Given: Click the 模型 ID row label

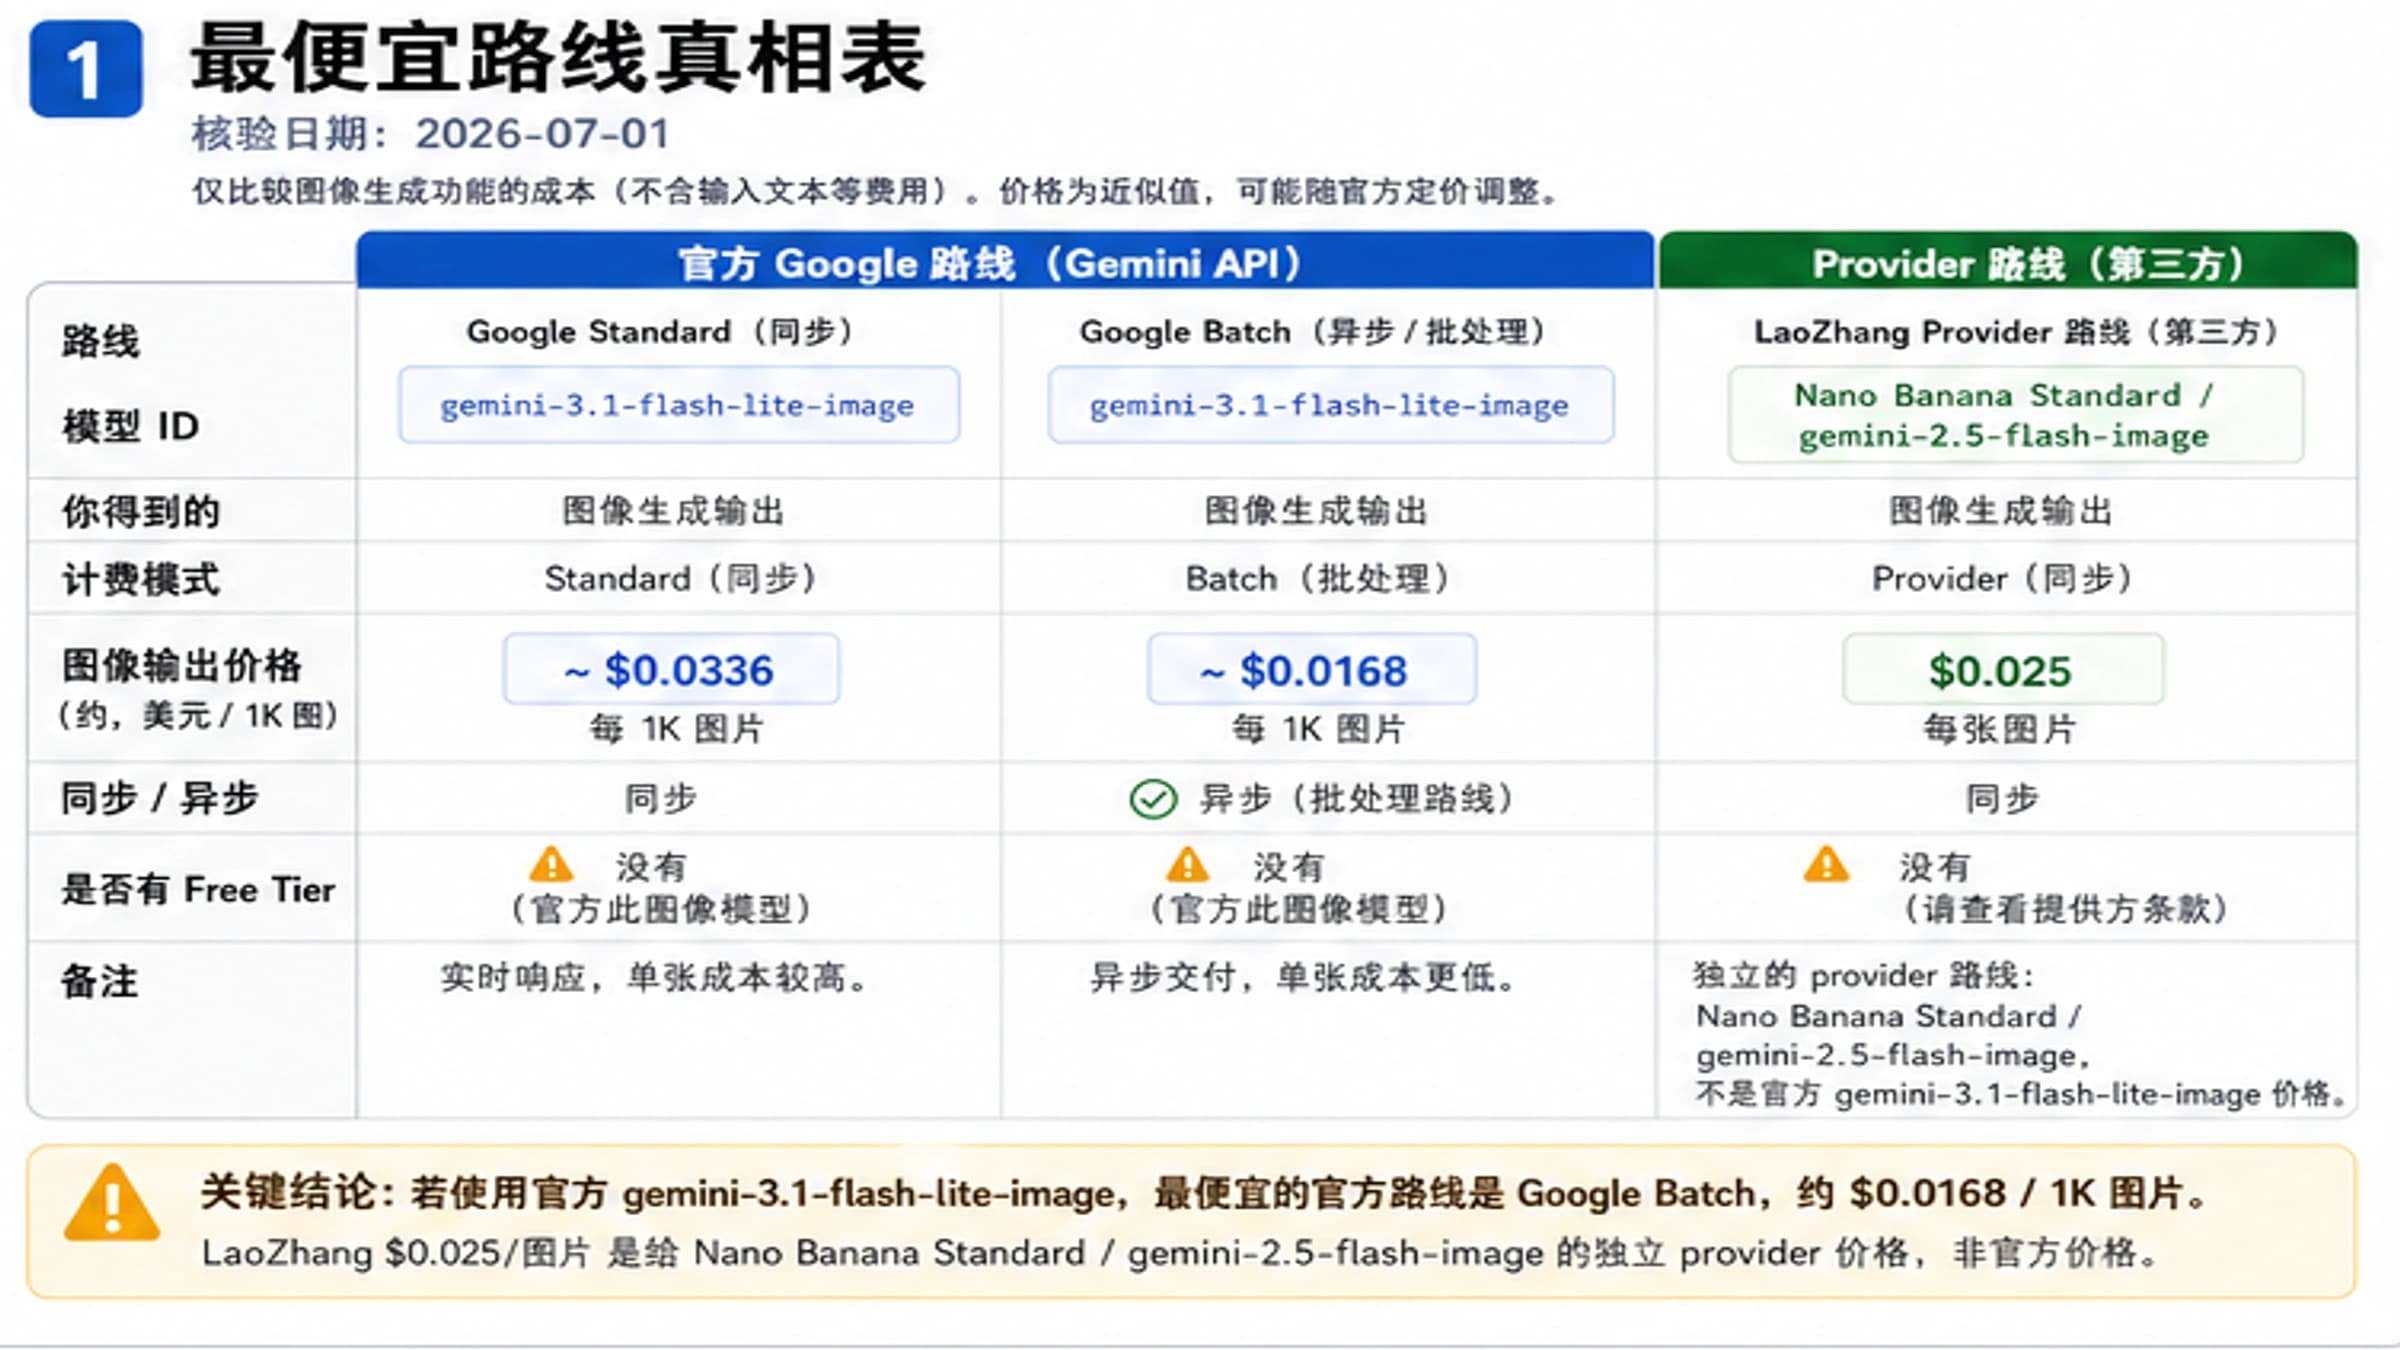Looking at the screenshot, I should click(130, 426).
